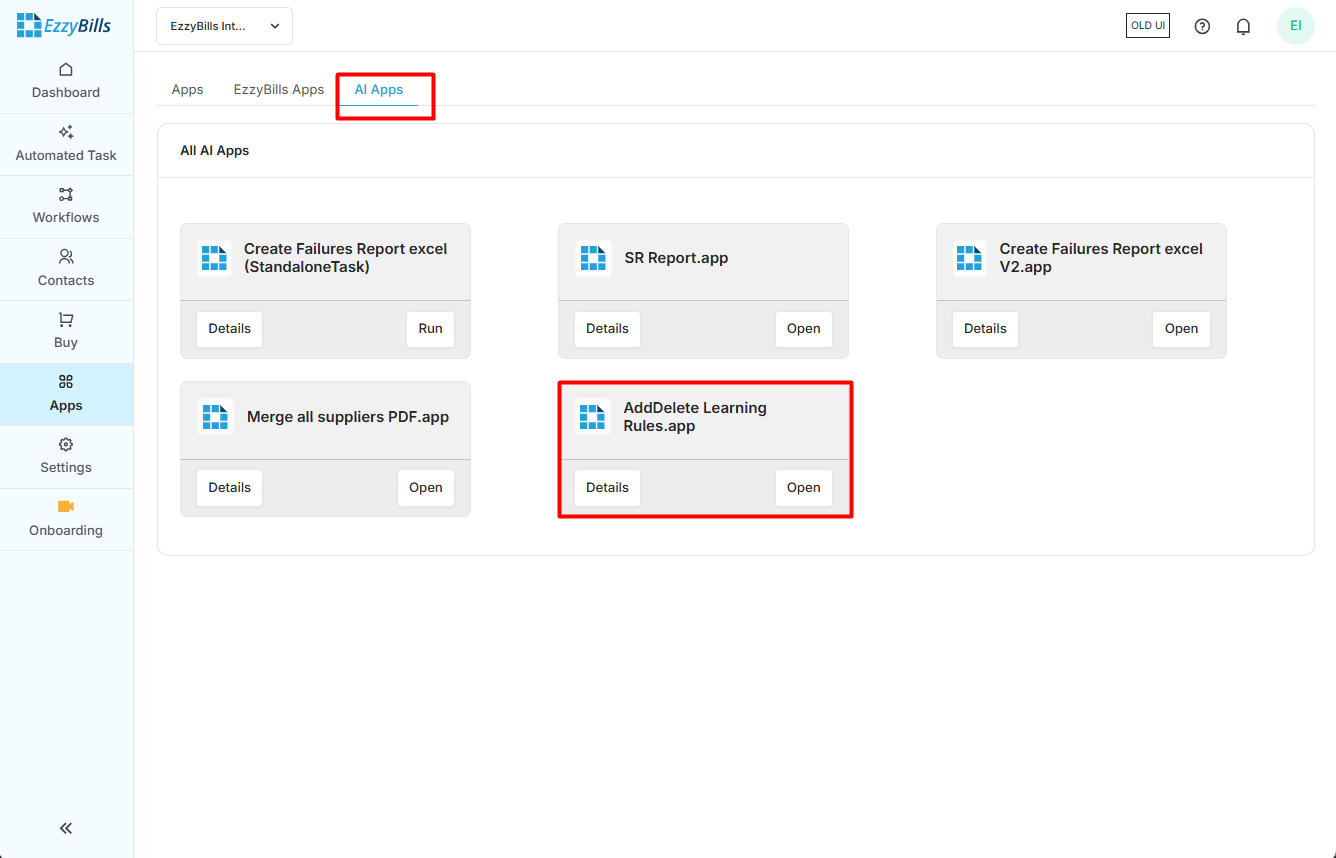Open AddDelete Learning Rules.app
Viewport: 1336px width, 858px height.
click(804, 488)
